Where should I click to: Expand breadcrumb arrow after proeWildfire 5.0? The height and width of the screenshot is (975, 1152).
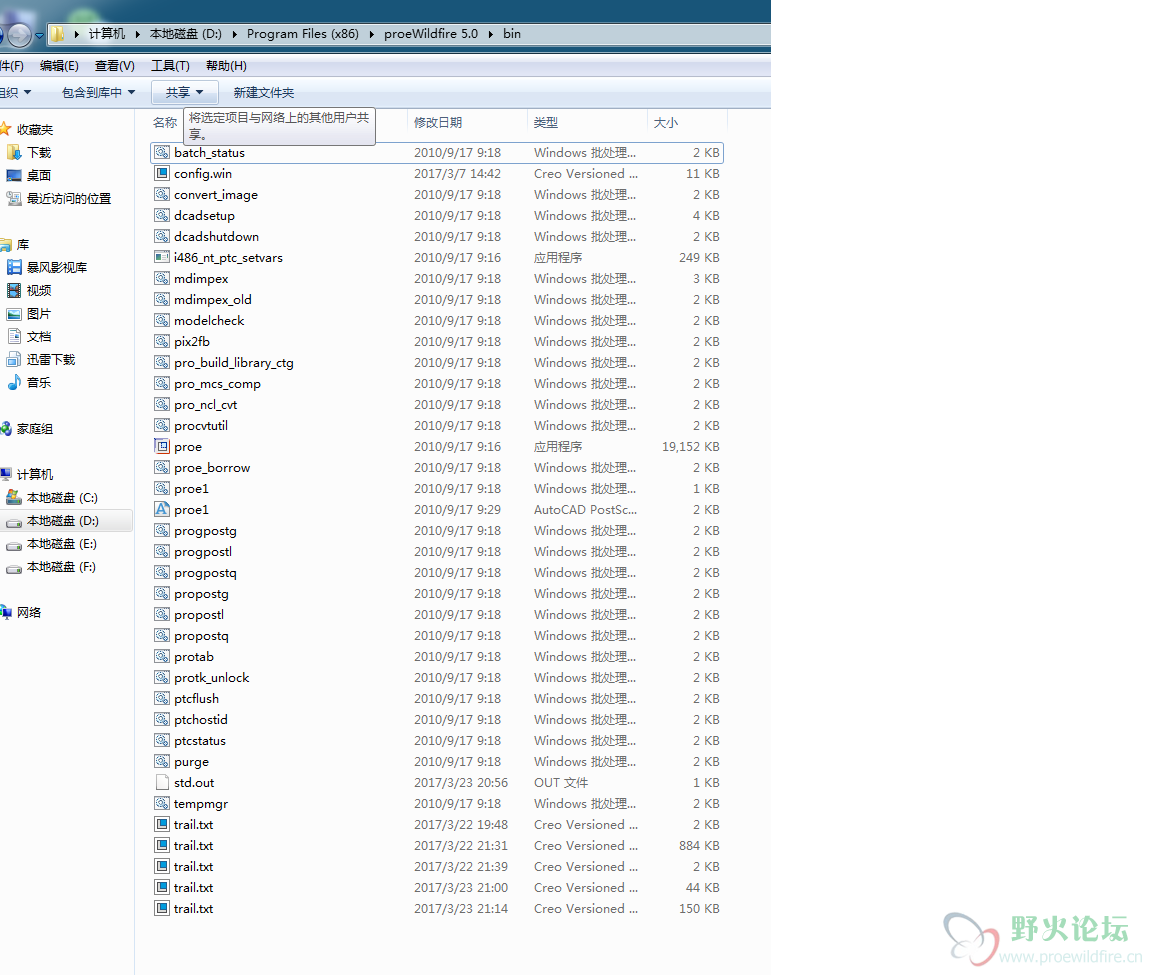point(491,34)
